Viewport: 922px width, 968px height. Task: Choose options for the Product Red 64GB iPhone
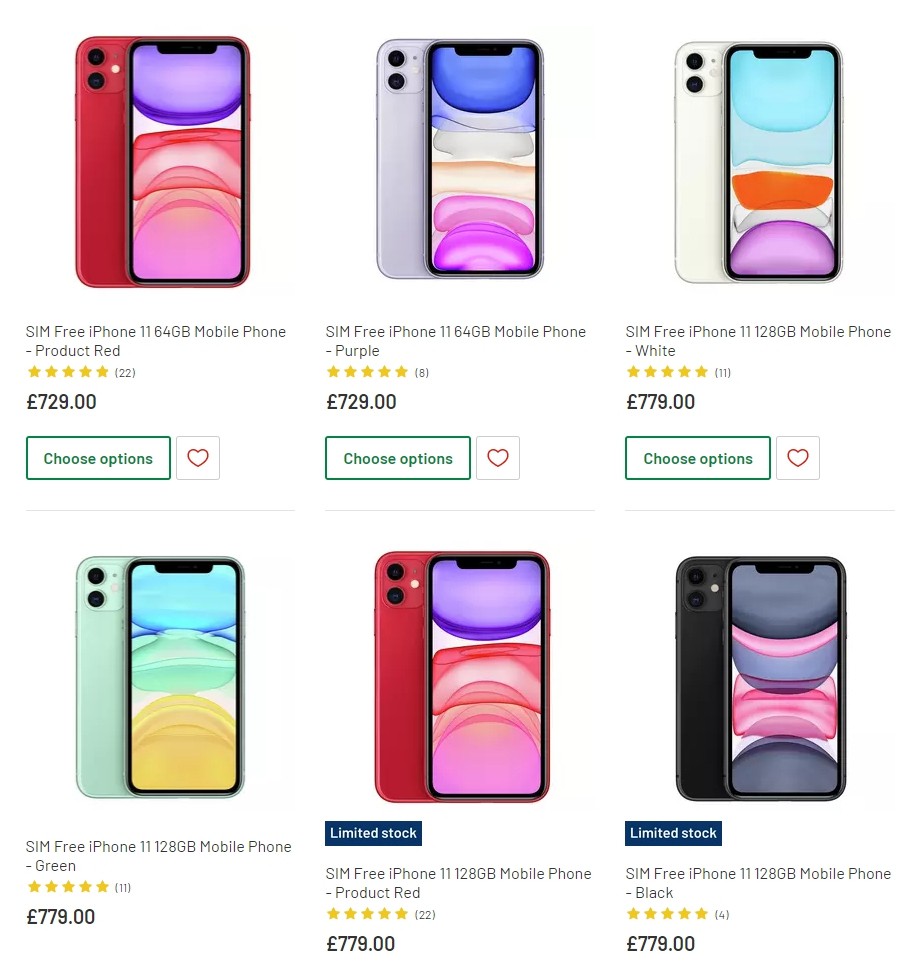(98, 458)
